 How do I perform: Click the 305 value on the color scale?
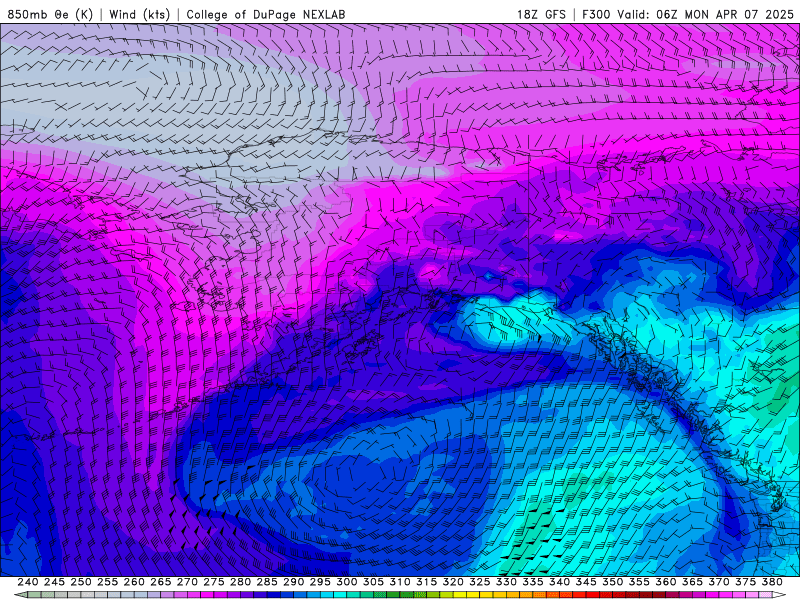coord(373,582)
